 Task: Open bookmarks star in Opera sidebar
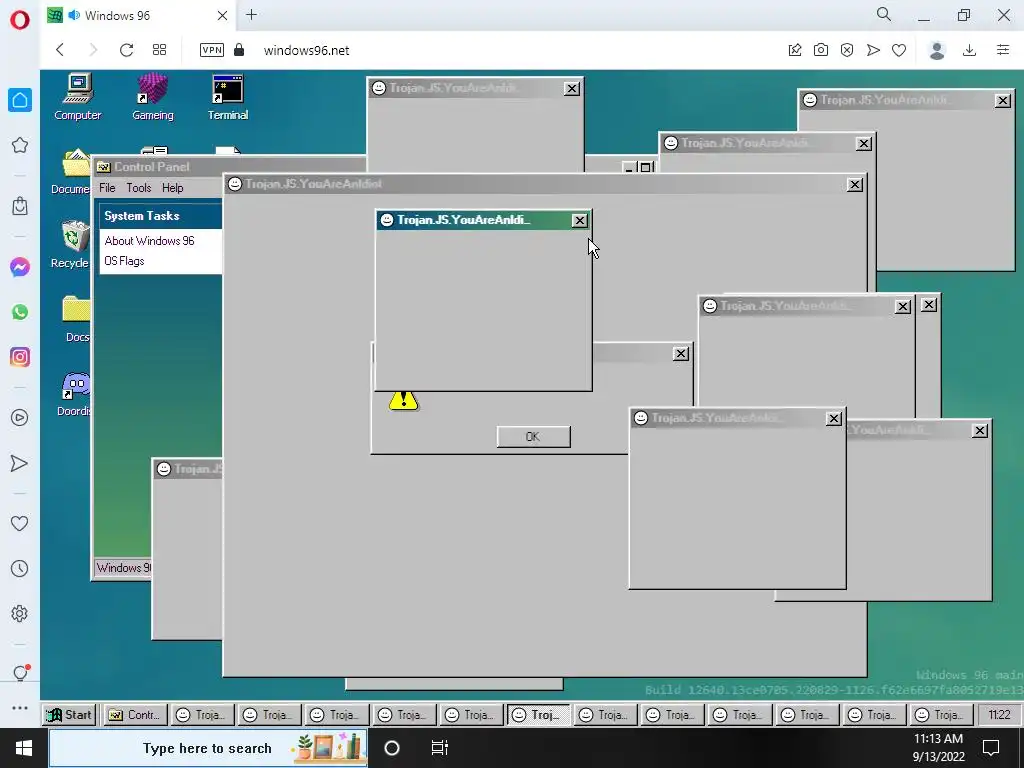20,145
